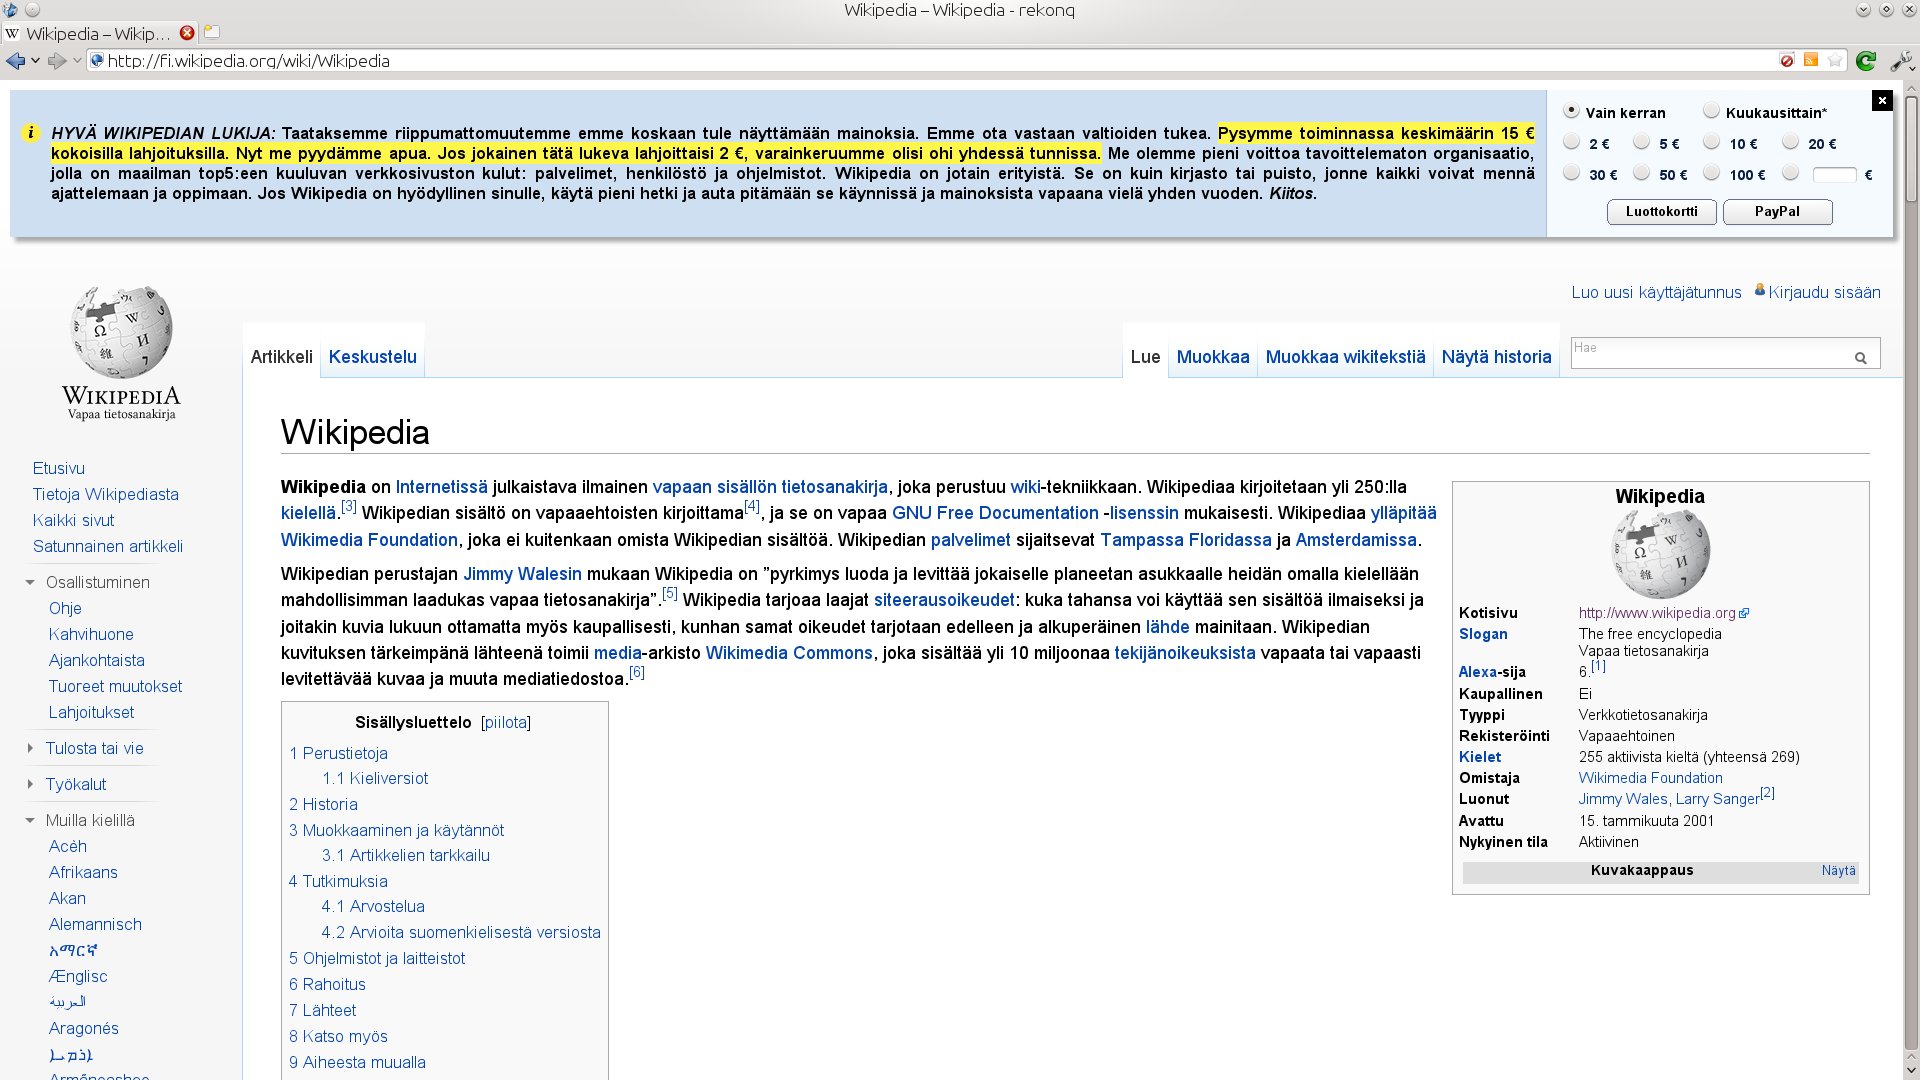Open the Muokkaa wikitekstiä tab
Screen dimensions: 1920x1080
pyautogui.click(x=1345, y=357)
